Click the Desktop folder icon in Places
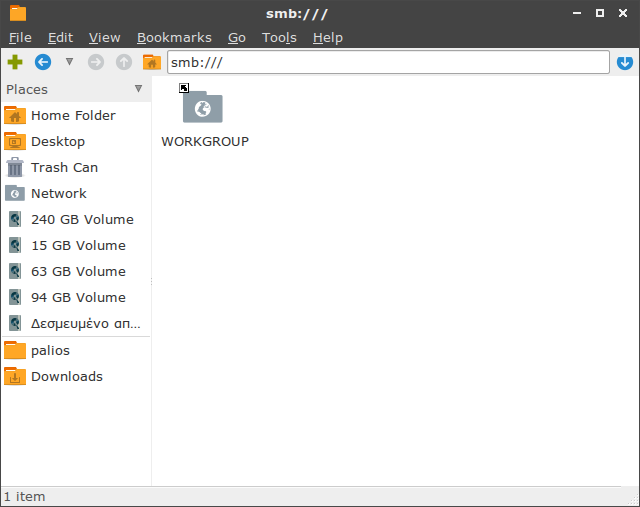Viewport: 640px width, 507px height. (x=15, y=142)
